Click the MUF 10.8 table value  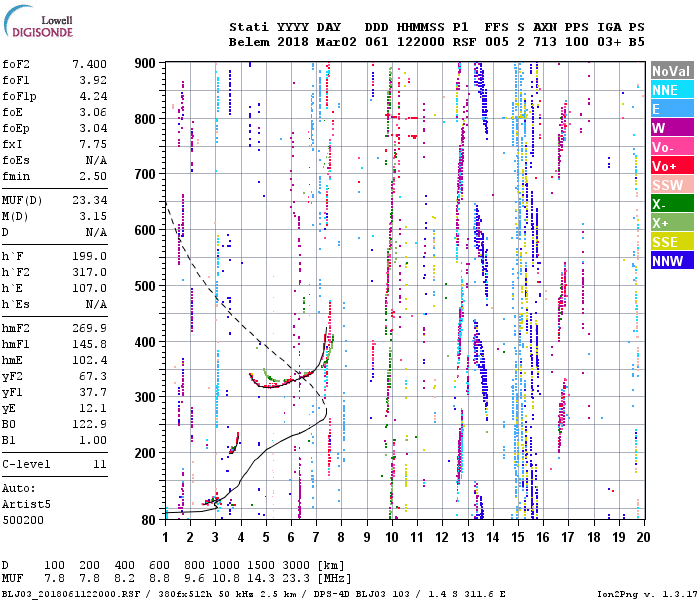click(225, 579)
